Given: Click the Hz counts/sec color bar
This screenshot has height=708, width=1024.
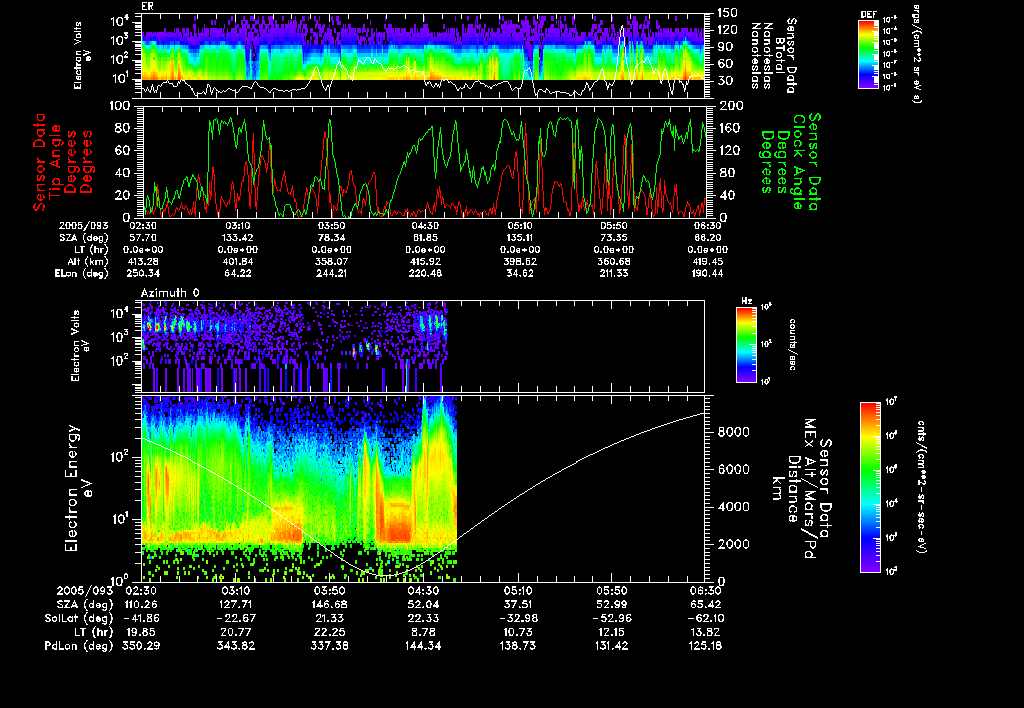Looking at the screenshot, I should click(746, 344).
